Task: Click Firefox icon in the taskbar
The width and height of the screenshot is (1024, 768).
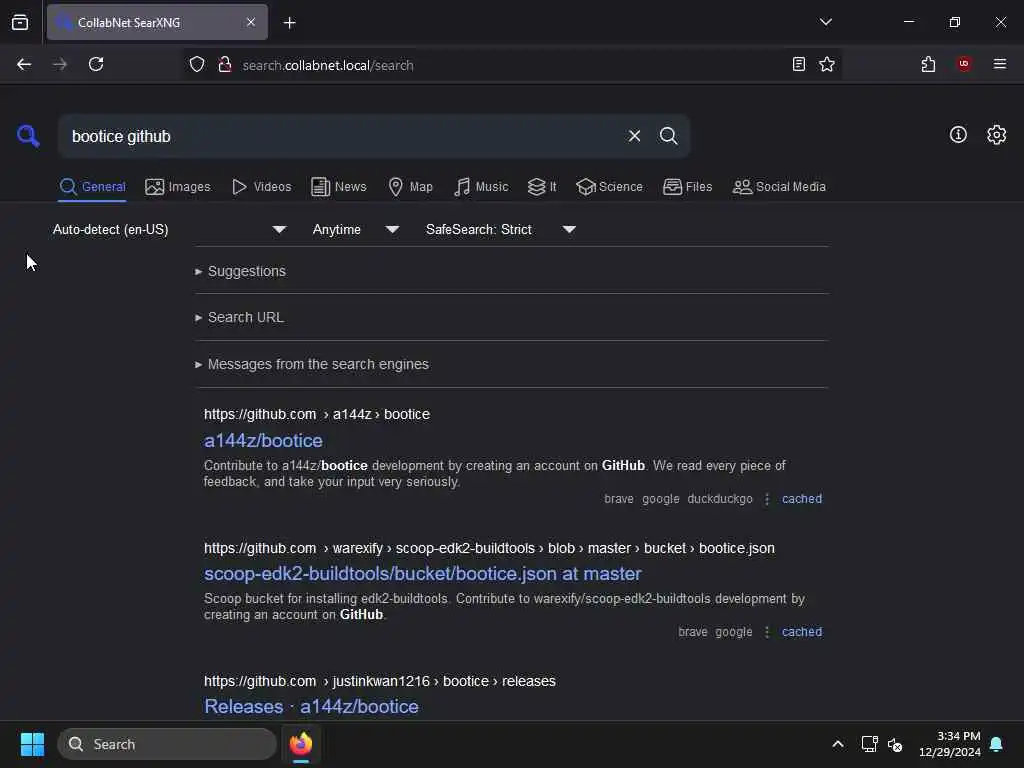Action: coord(300,744)
